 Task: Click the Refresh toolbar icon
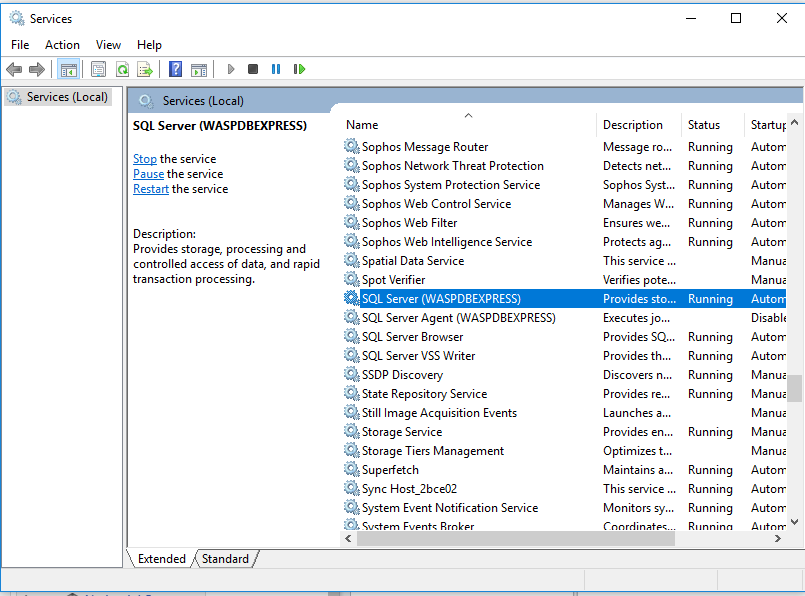(x=122, y=69)
